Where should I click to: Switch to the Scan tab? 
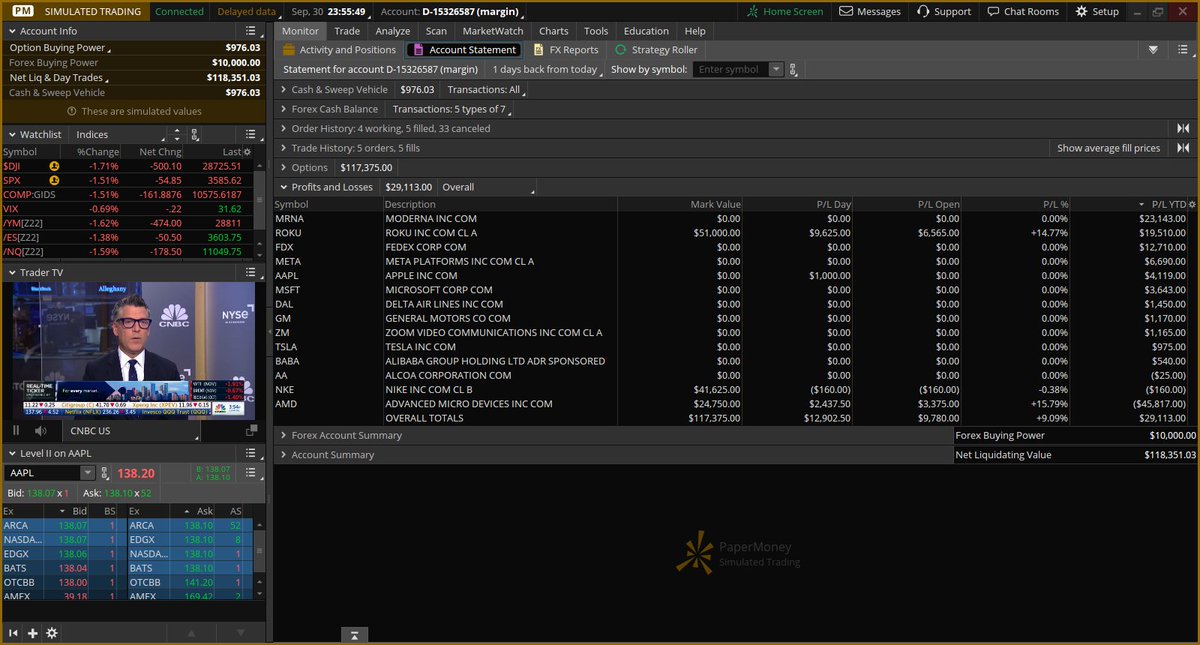436,31
